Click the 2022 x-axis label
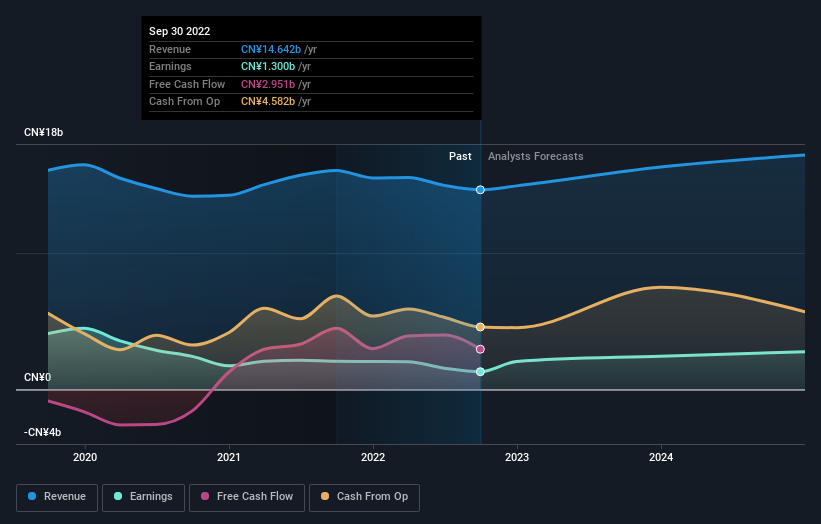Image resolution: width=821 pixels, height=524 pixels. pos(373,457)
